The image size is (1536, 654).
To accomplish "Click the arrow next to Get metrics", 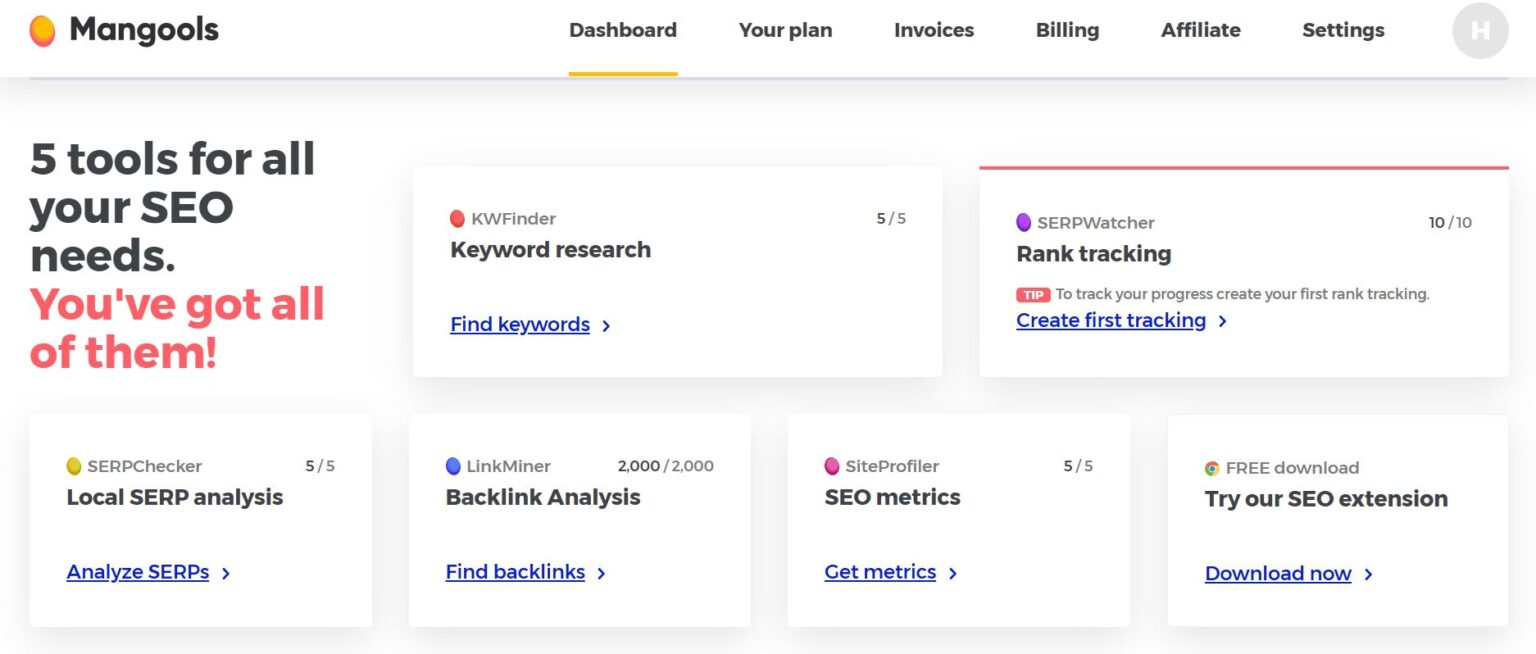I will pos(952,574).
